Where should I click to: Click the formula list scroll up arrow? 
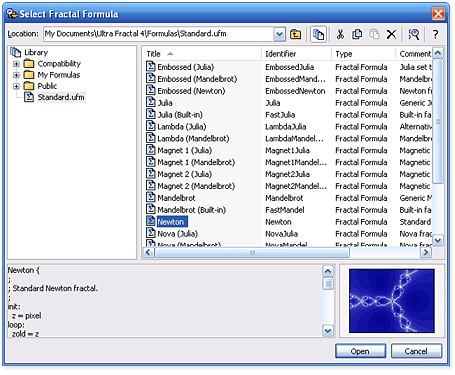pos(438,53)
